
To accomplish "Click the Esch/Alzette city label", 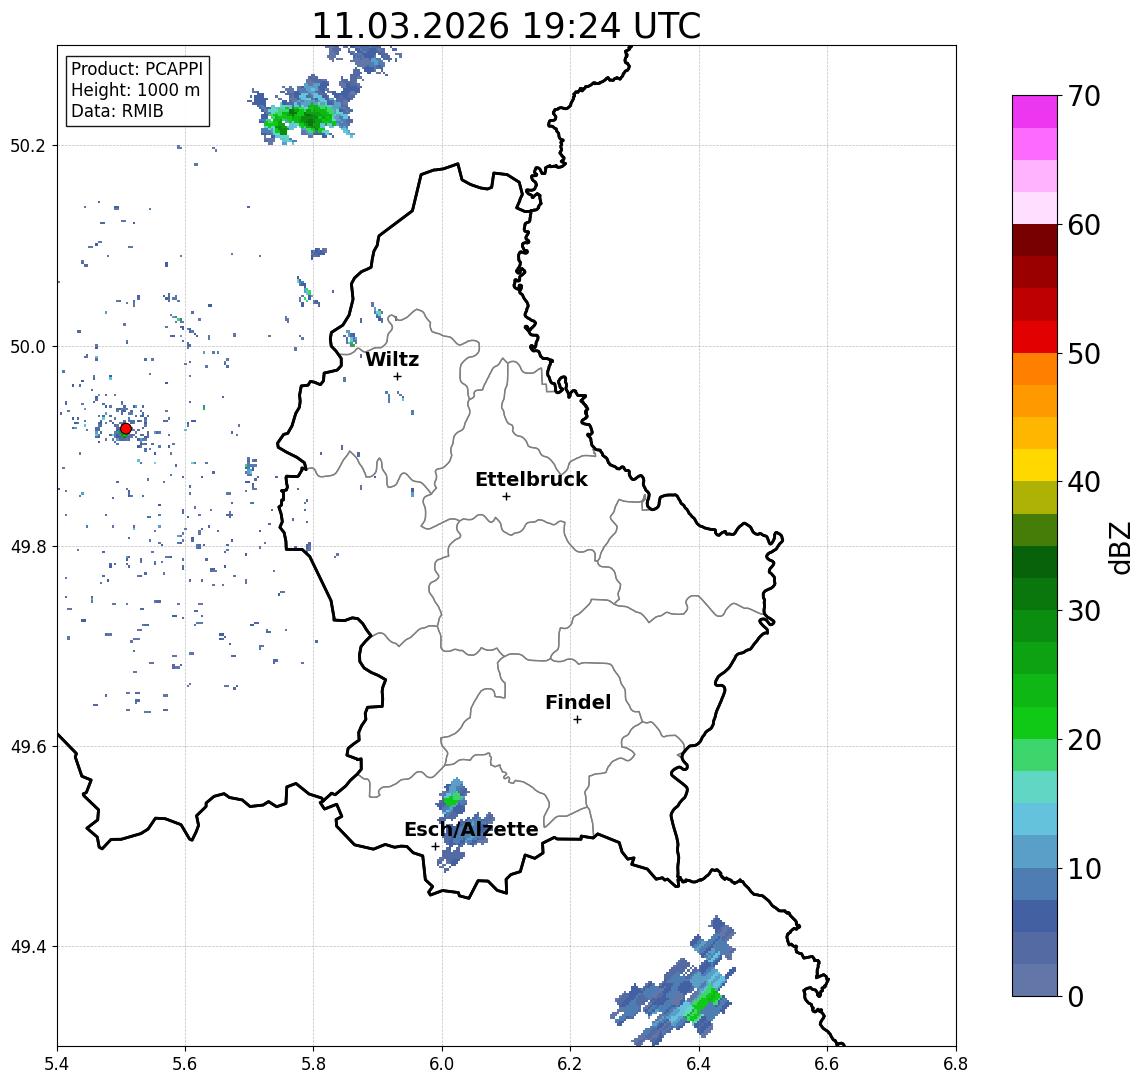I will (x=471, y=829).
